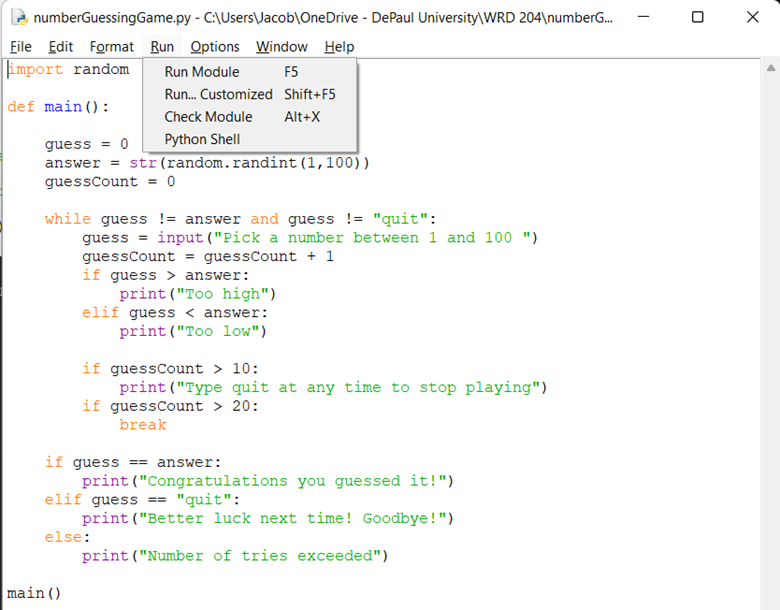Click the 'else:' line

(x=67, y=537)
